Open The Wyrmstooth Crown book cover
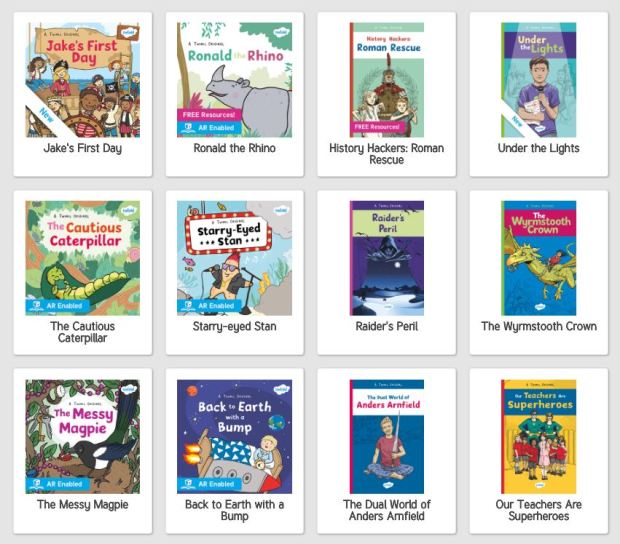Screen dimensions: 620x544 coord(539,258)
